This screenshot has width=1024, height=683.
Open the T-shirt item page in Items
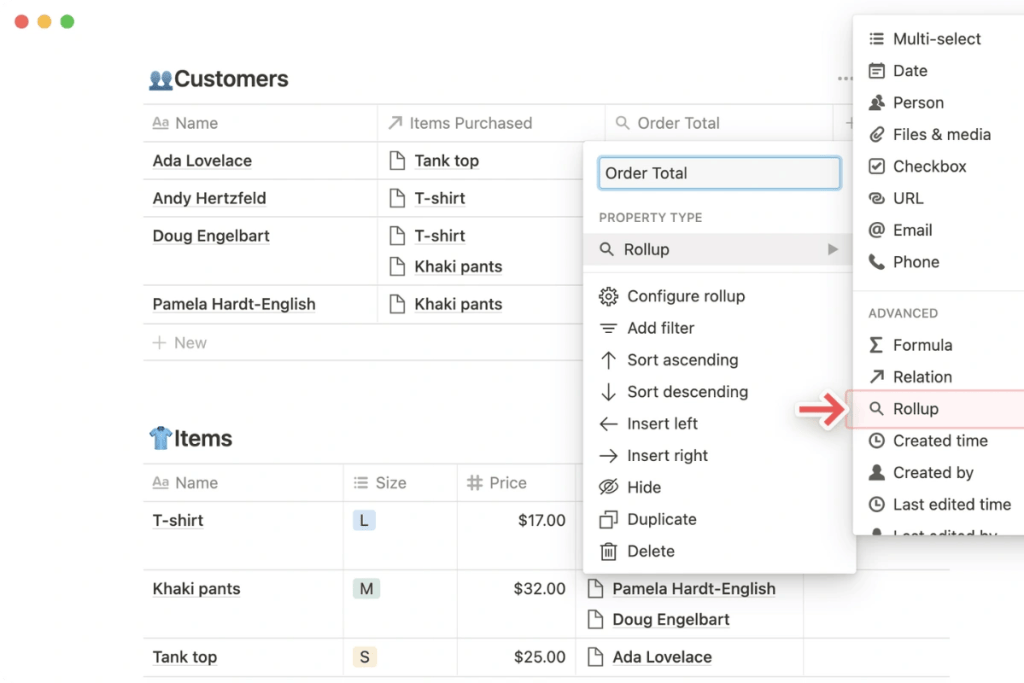coord(178,520)
